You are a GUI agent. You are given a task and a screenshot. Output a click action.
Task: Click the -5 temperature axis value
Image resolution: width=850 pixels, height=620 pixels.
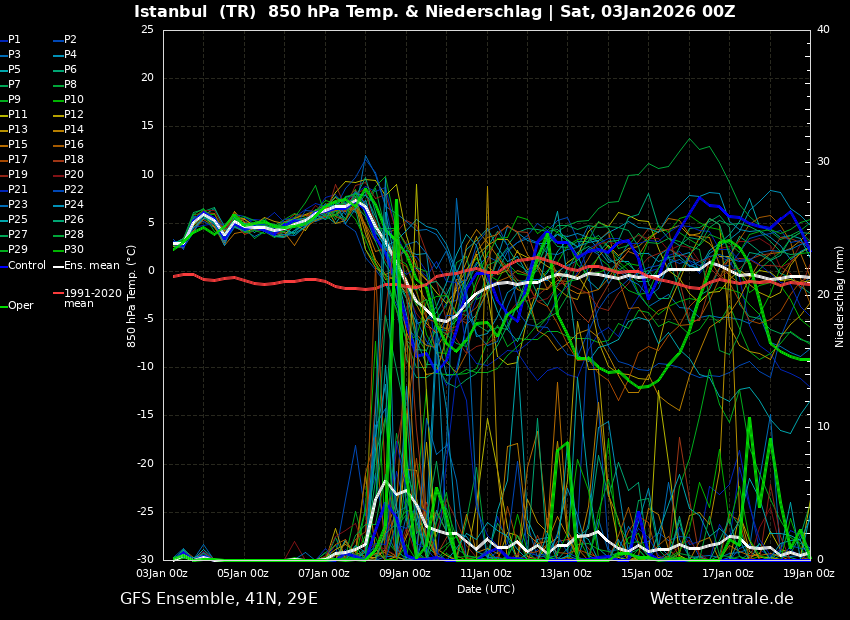pos(149,319)
